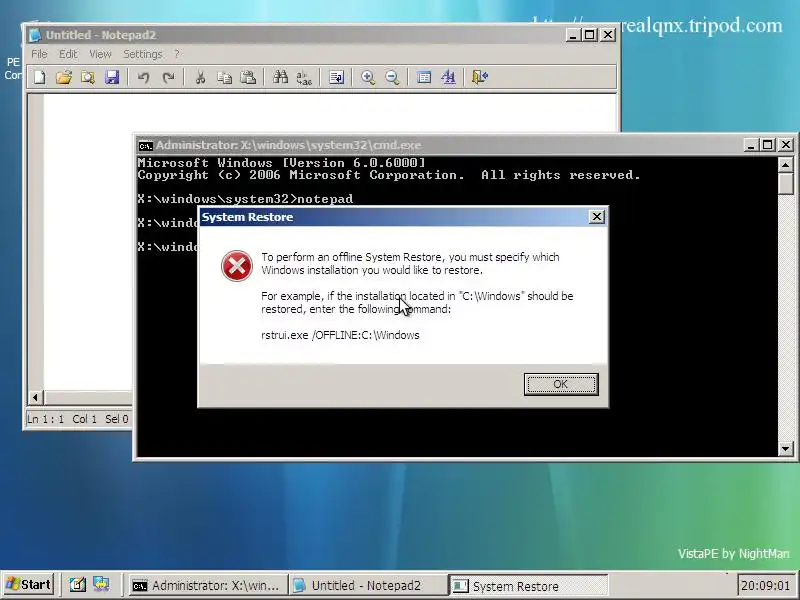
Task: Click the cmd.exe title bar icon
Action: [145, 146]
